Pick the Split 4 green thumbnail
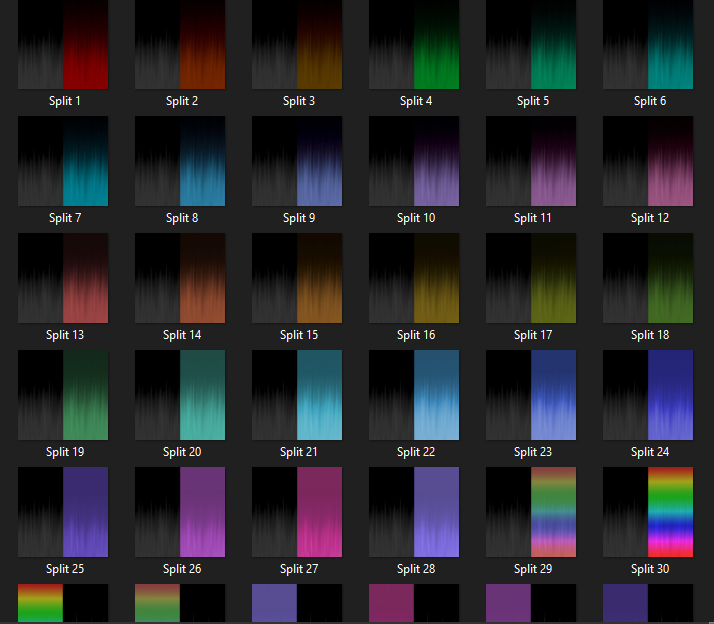Viewport: 714px width, 624px height. 414,44
